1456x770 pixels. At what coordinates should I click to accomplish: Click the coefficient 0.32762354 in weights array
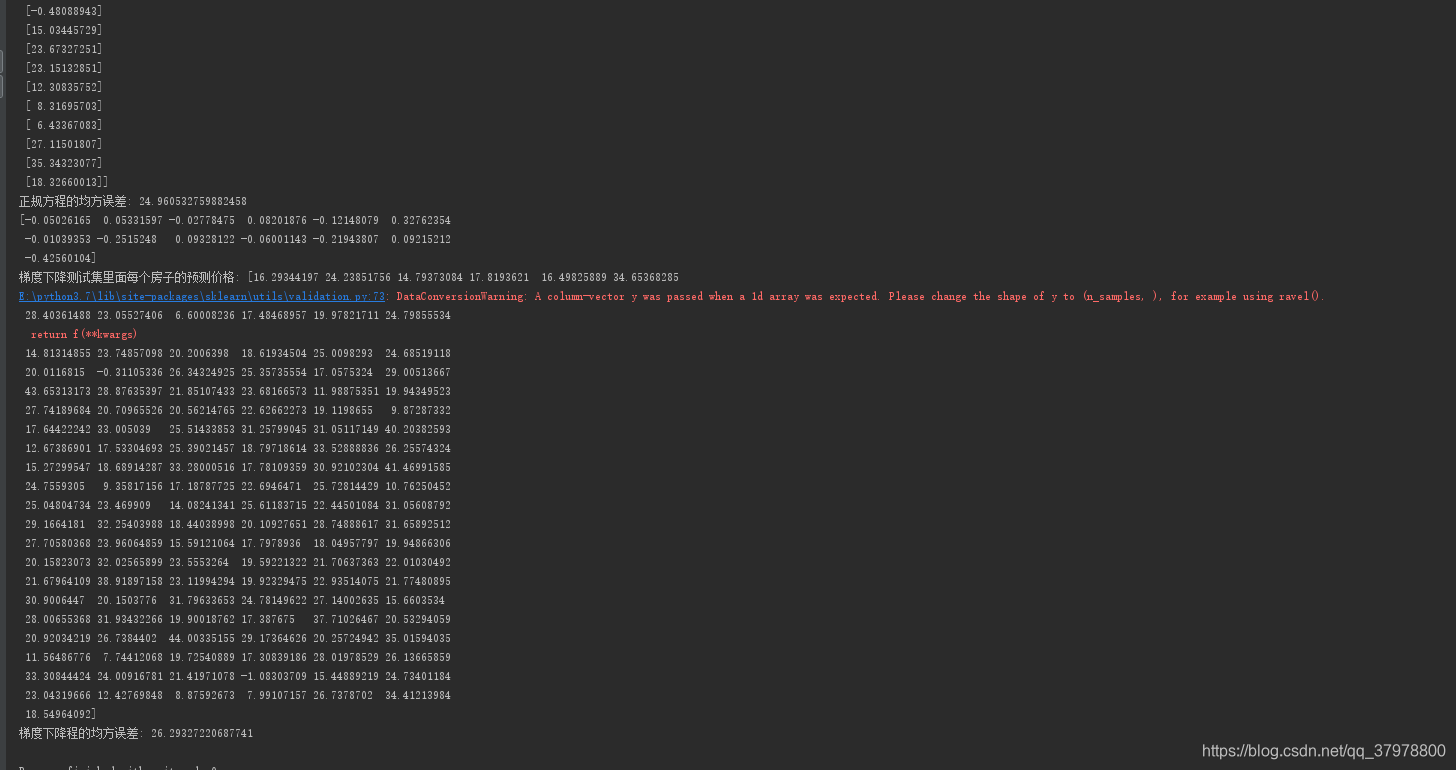[421, 221]
